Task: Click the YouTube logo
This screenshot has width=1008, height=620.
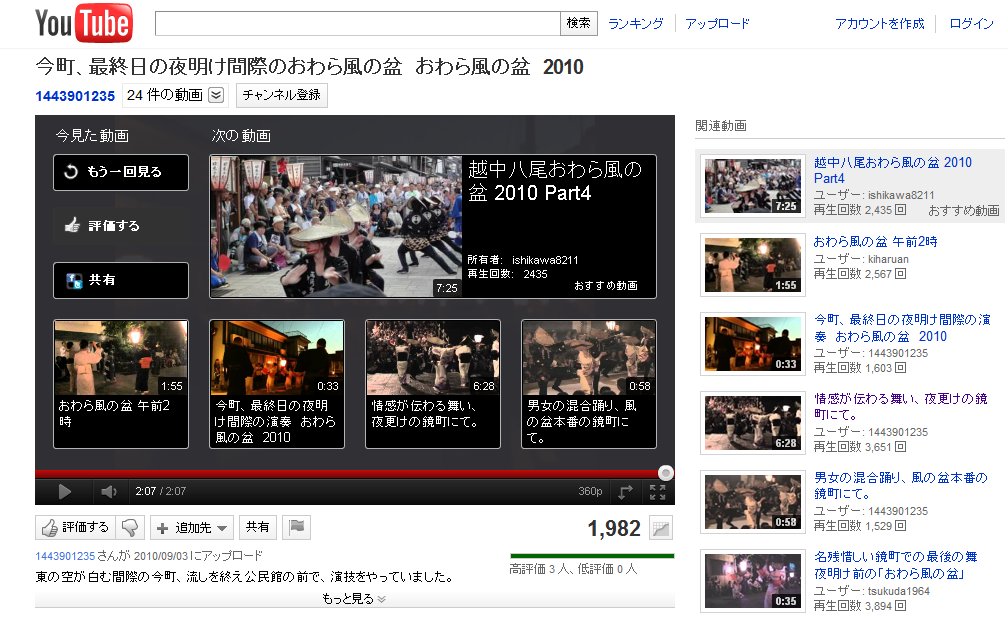Action: pyautogui.click(x=84, y=24)
